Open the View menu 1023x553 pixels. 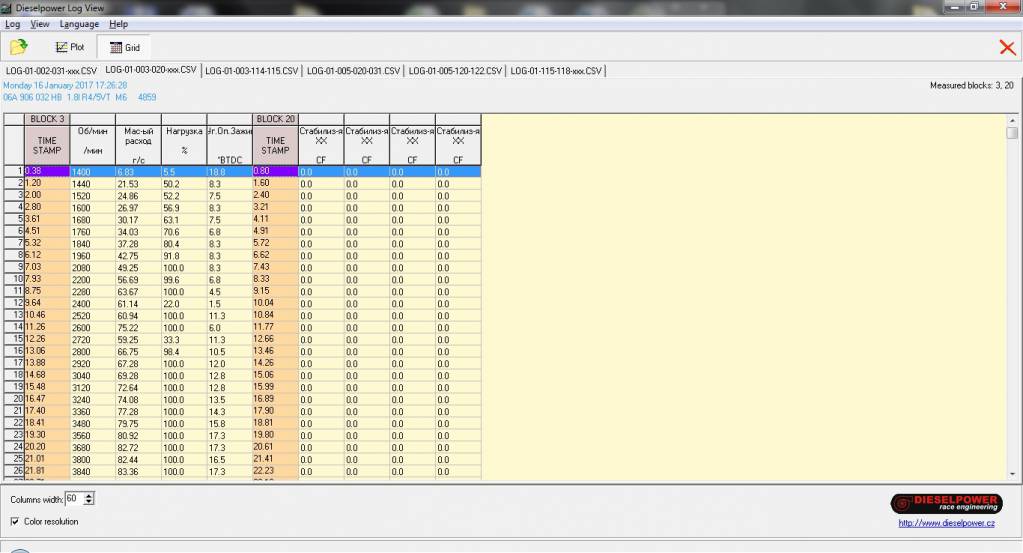(40, 24)
